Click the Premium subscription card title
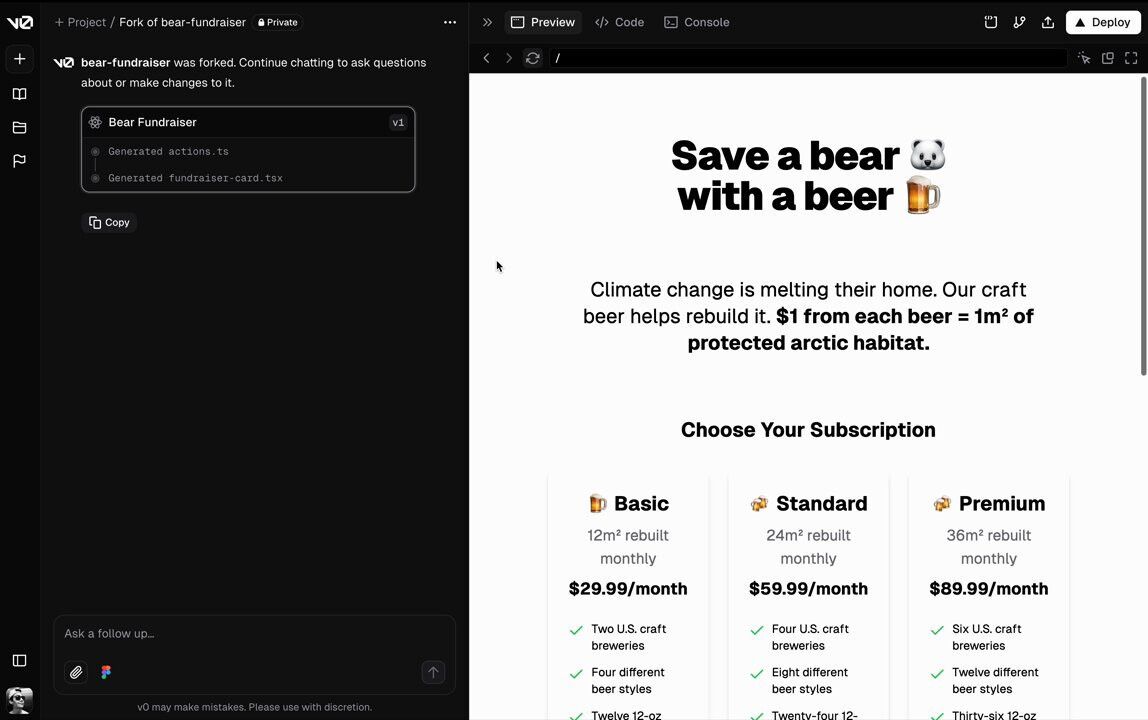 pyautogui.click(x=989, y=504)
